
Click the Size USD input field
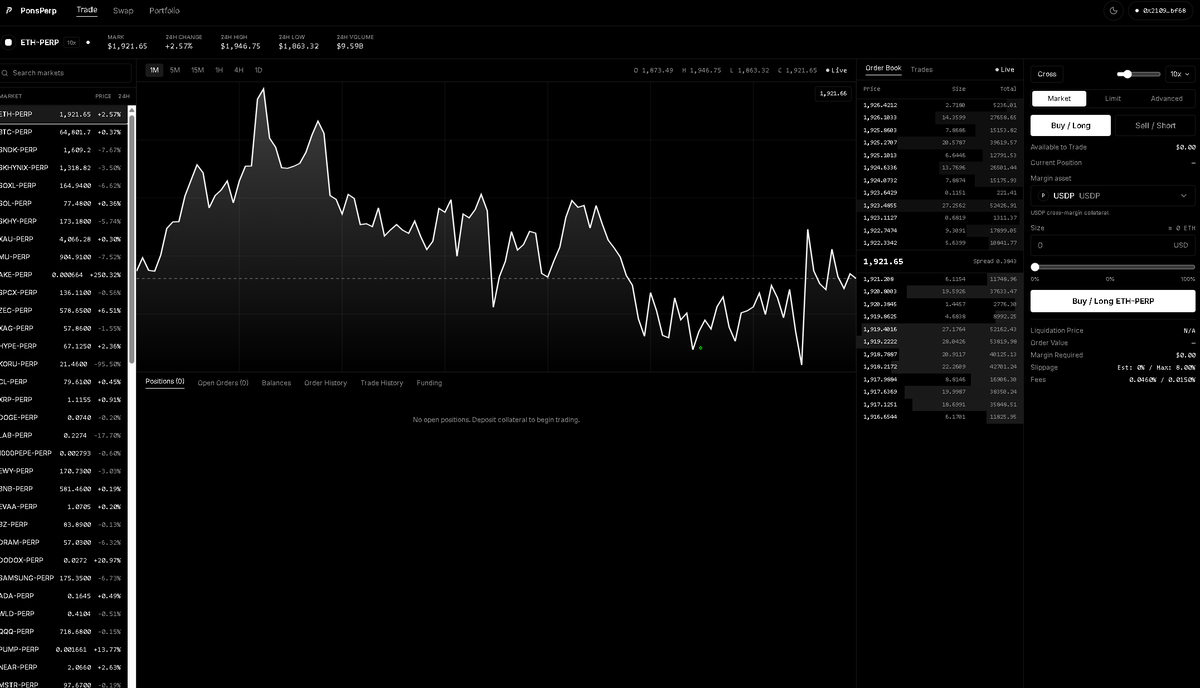click(x=1113, y=245)
